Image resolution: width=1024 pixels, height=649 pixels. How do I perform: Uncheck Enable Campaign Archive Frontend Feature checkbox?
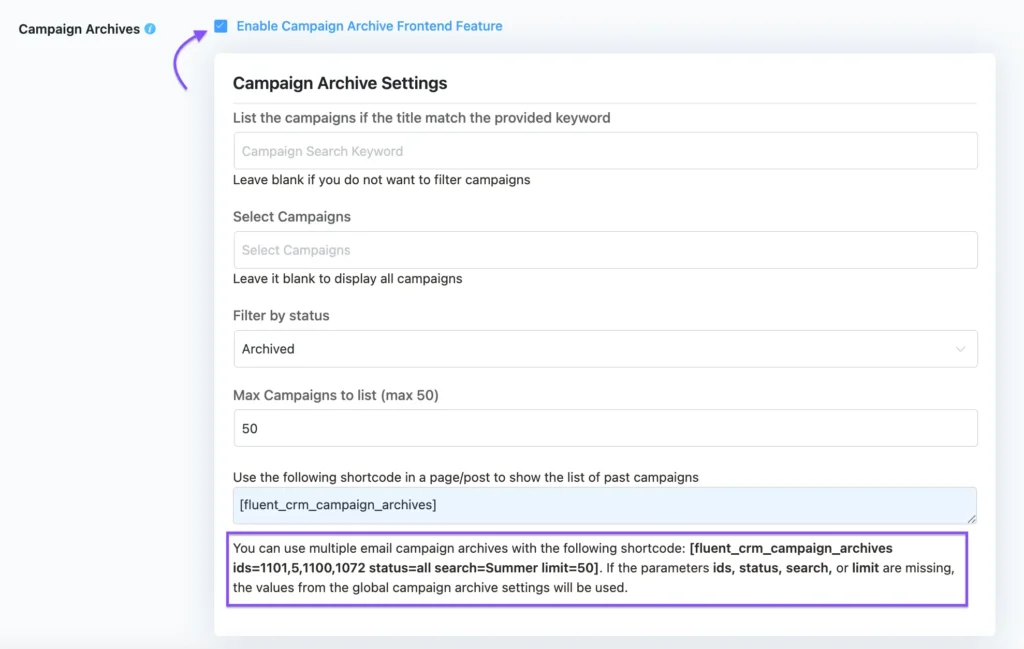pyautogui.click(x=221, y=26)
